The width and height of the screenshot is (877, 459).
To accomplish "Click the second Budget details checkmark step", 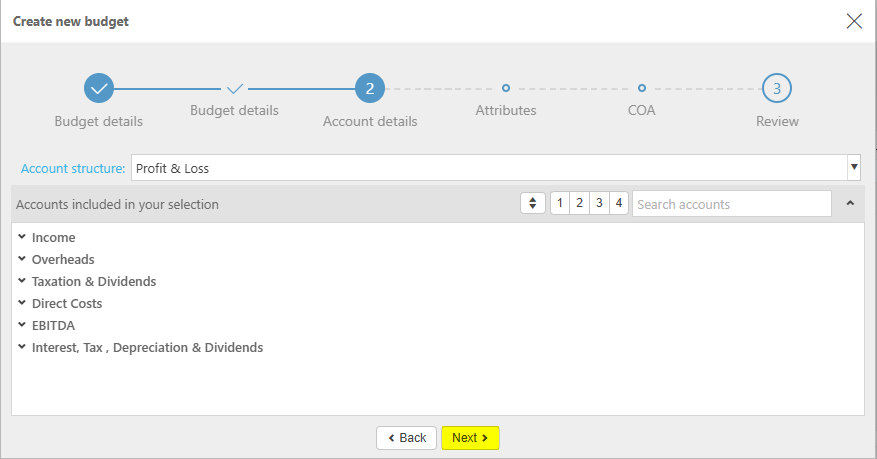I will pyautogui.click(x=235, y=89).
